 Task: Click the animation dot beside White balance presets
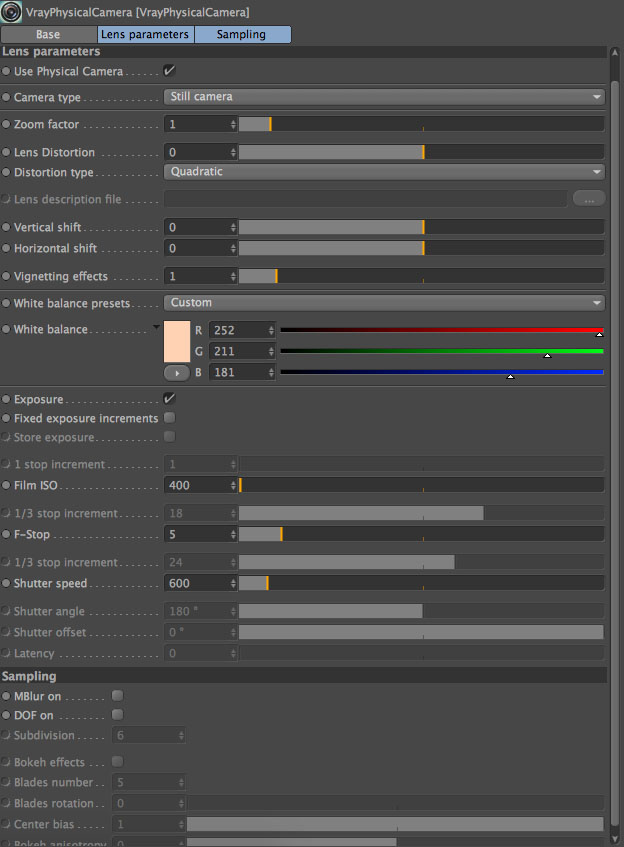pos(6,304)
